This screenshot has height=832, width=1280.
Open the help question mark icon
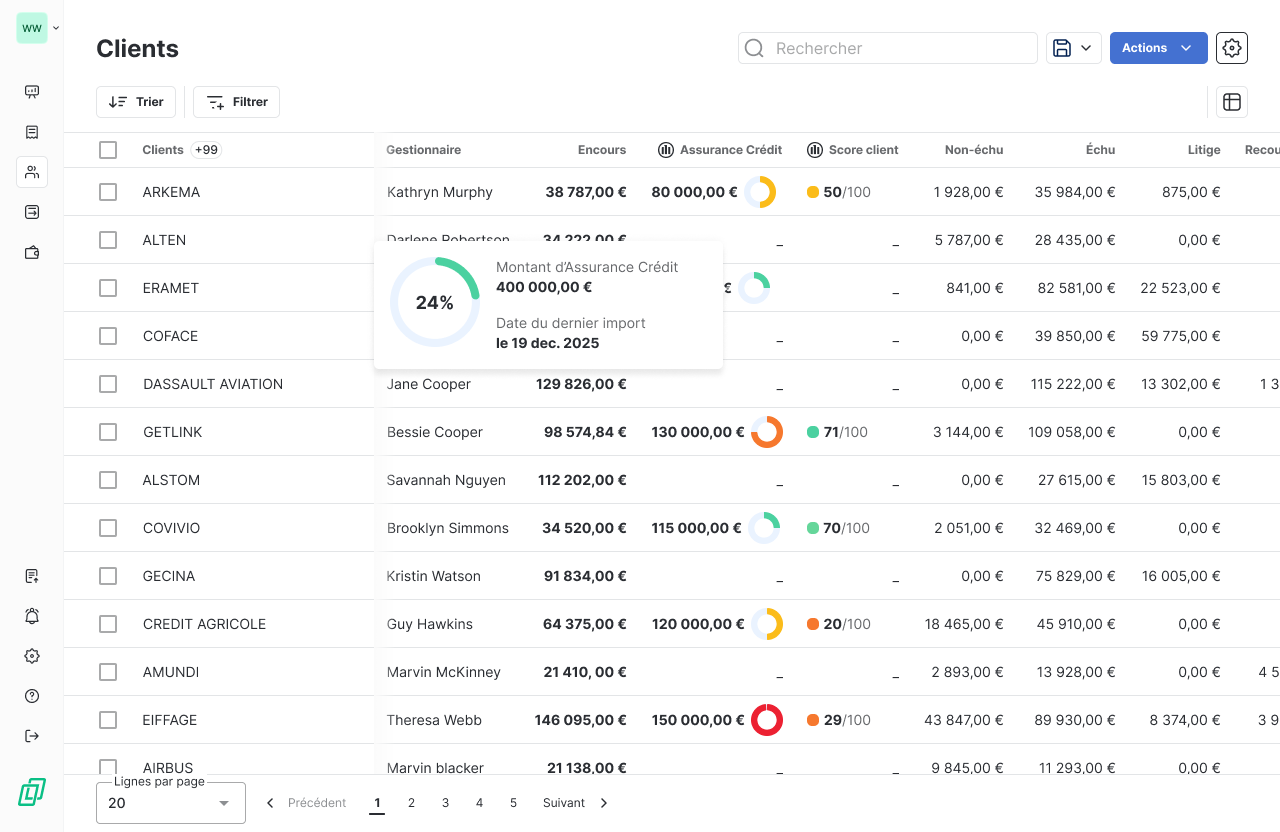(x=32, y=696)
